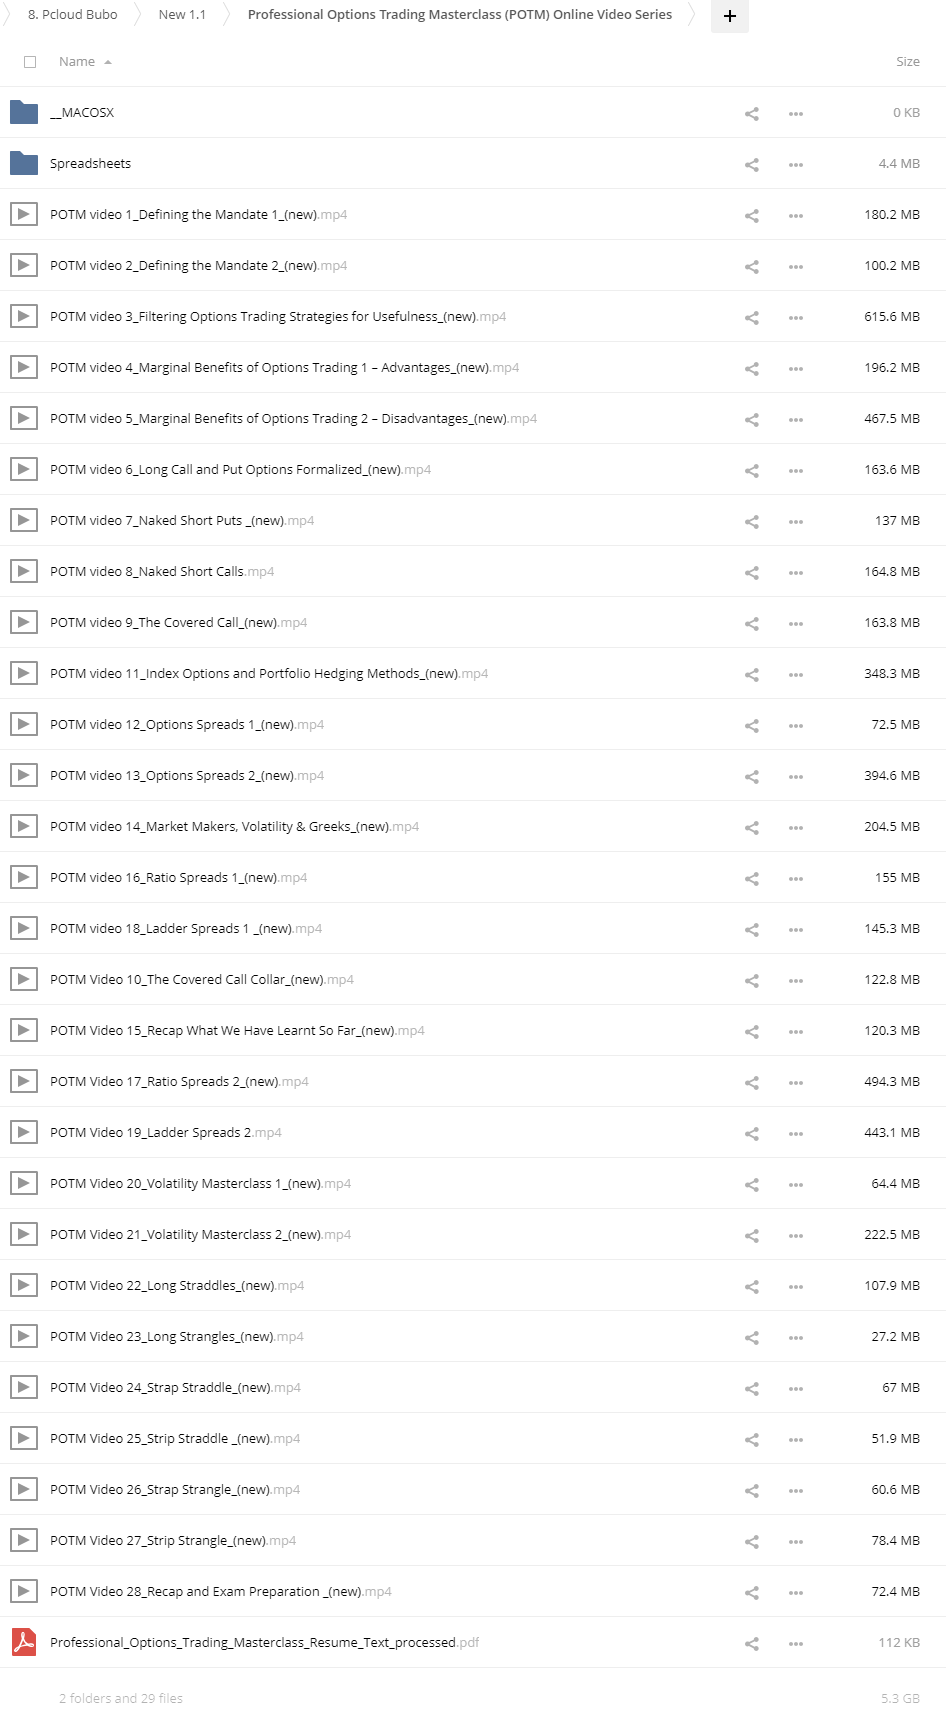Click the plus button to add new

click(x=729, y=16)
